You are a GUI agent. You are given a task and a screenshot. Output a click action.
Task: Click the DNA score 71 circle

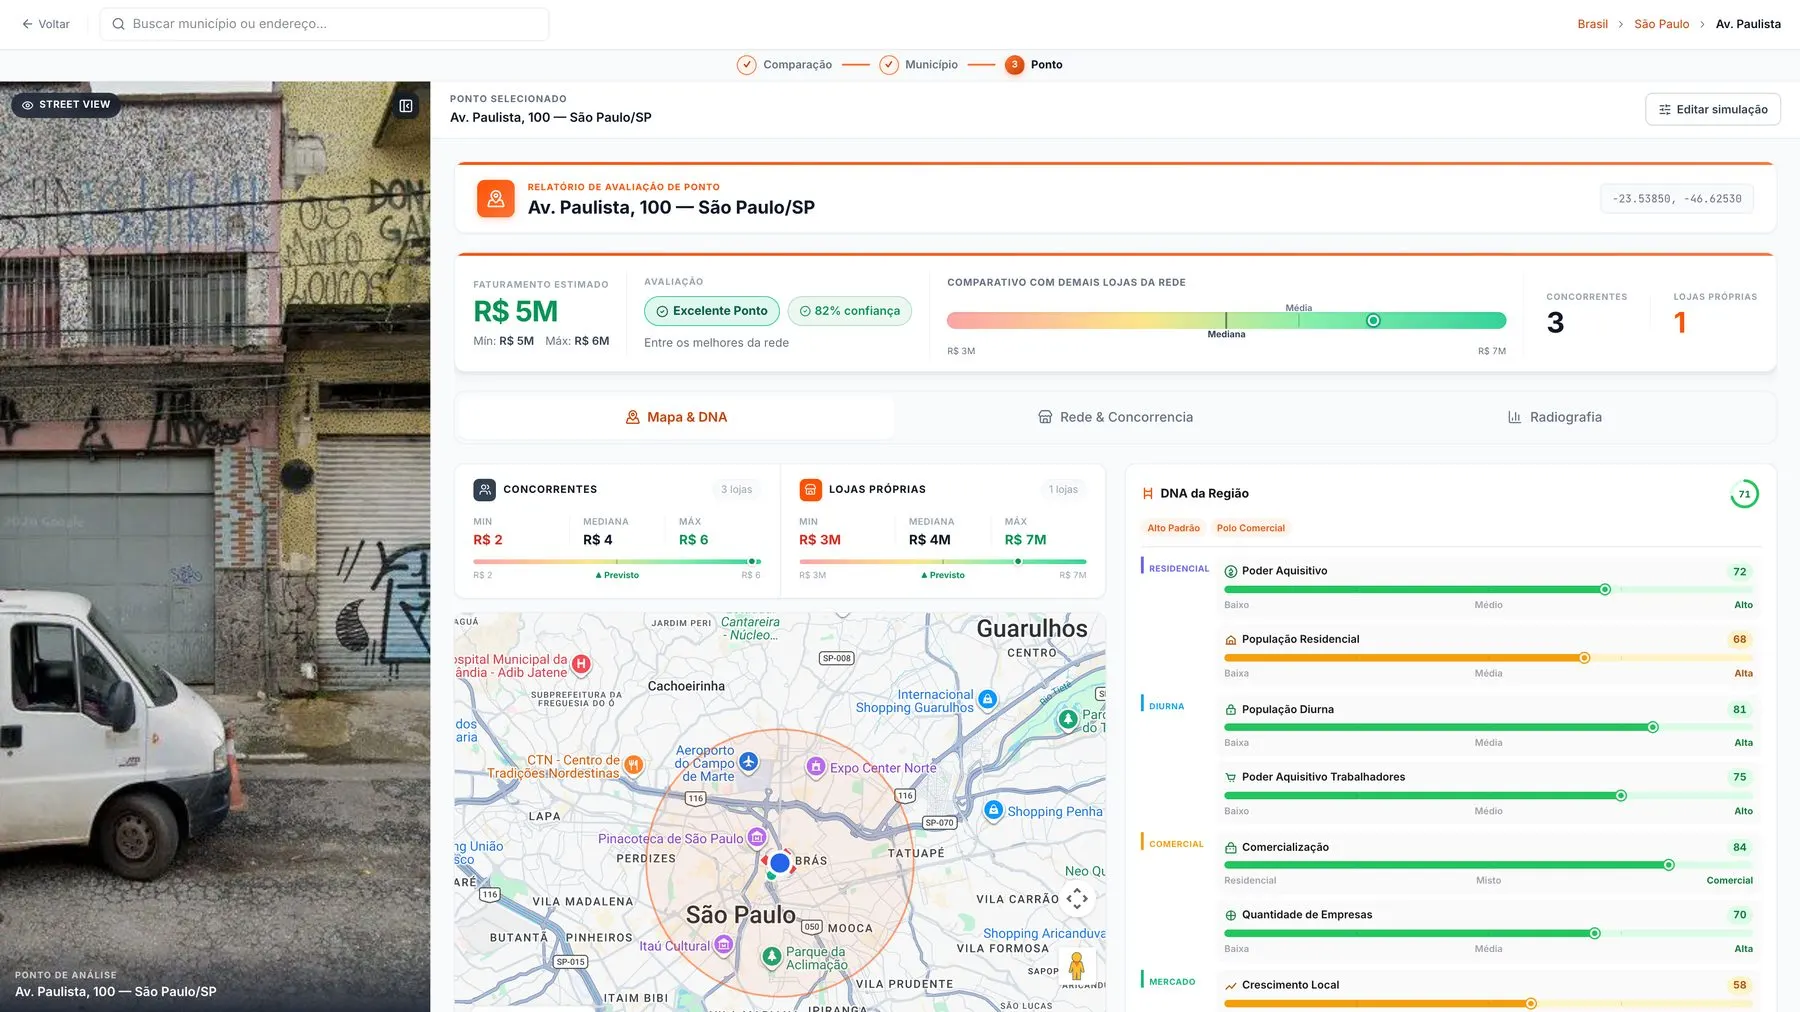1744,494
